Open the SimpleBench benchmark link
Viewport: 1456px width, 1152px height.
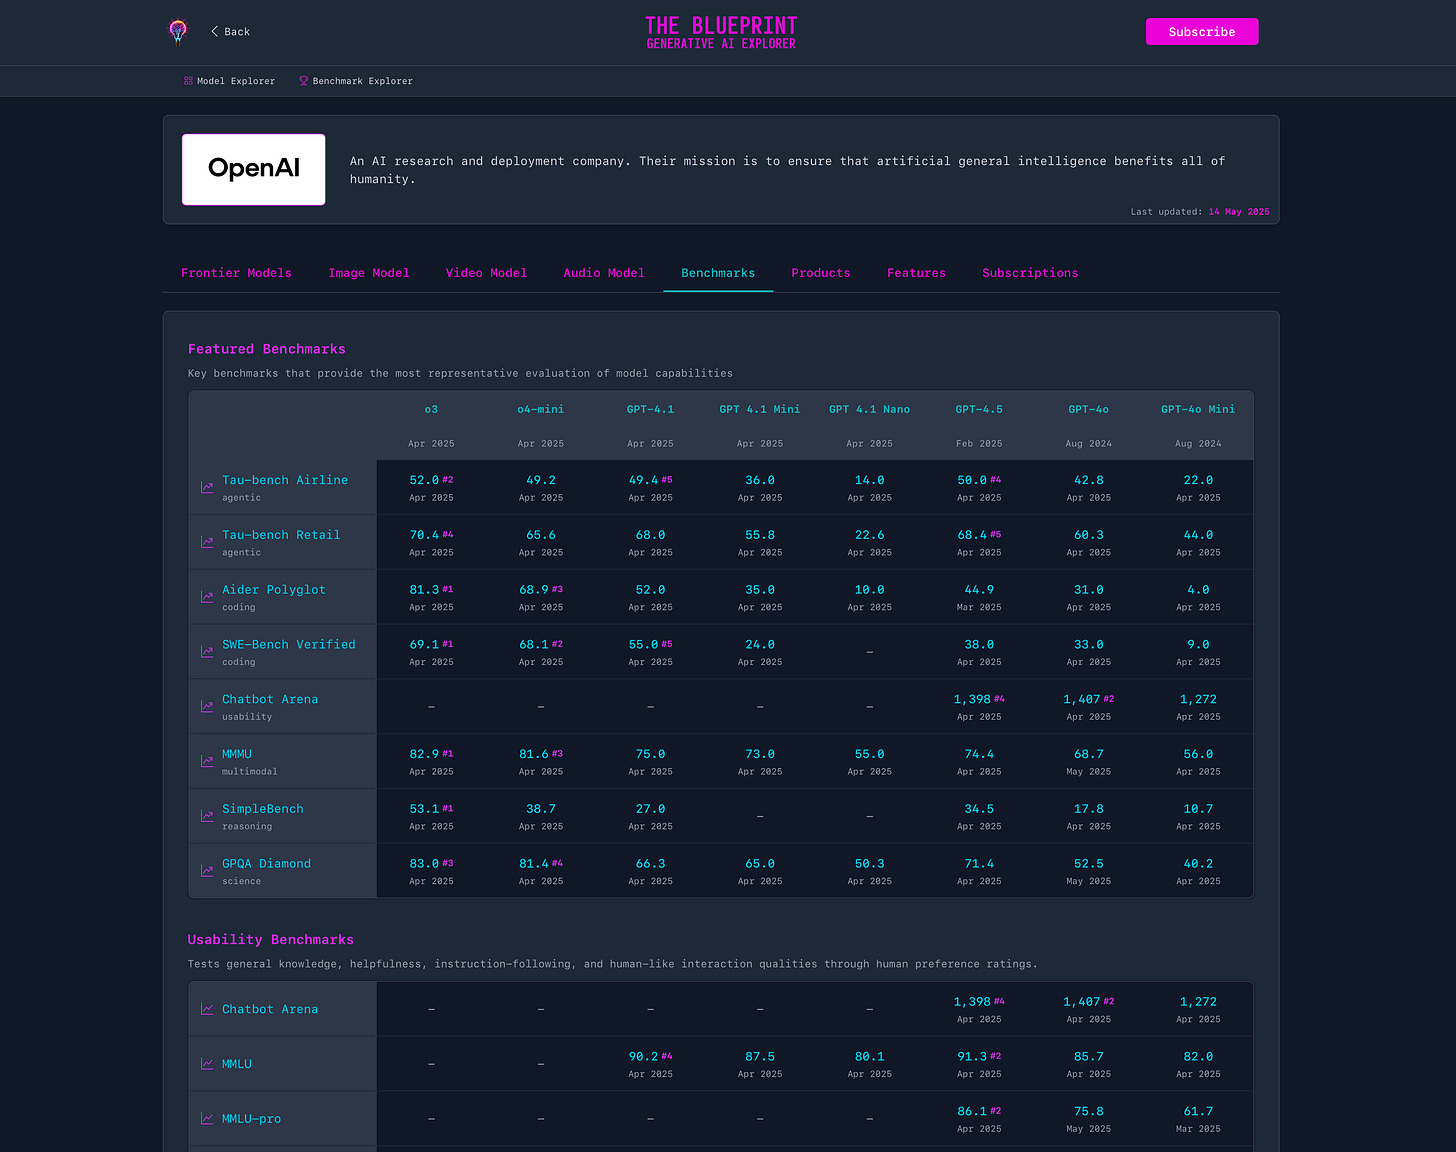(262, 809)
